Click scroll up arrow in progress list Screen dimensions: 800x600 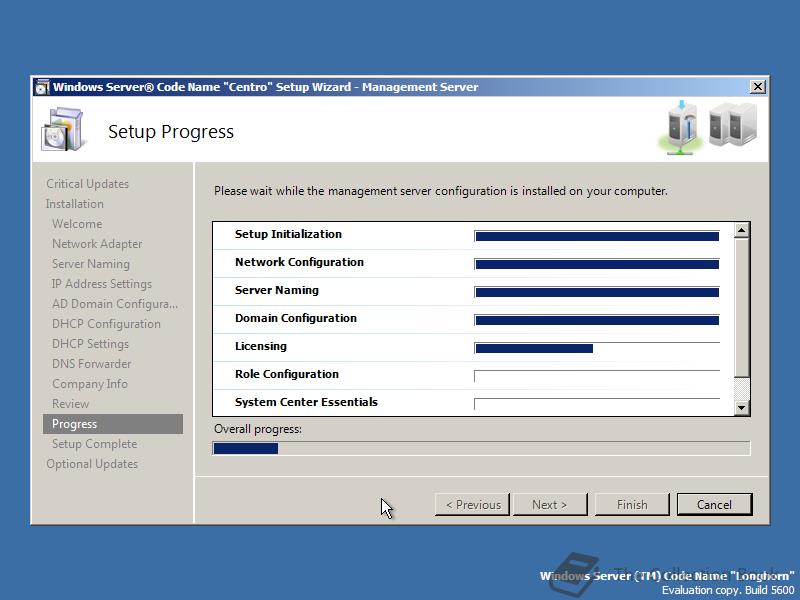[x=741, y=231]
